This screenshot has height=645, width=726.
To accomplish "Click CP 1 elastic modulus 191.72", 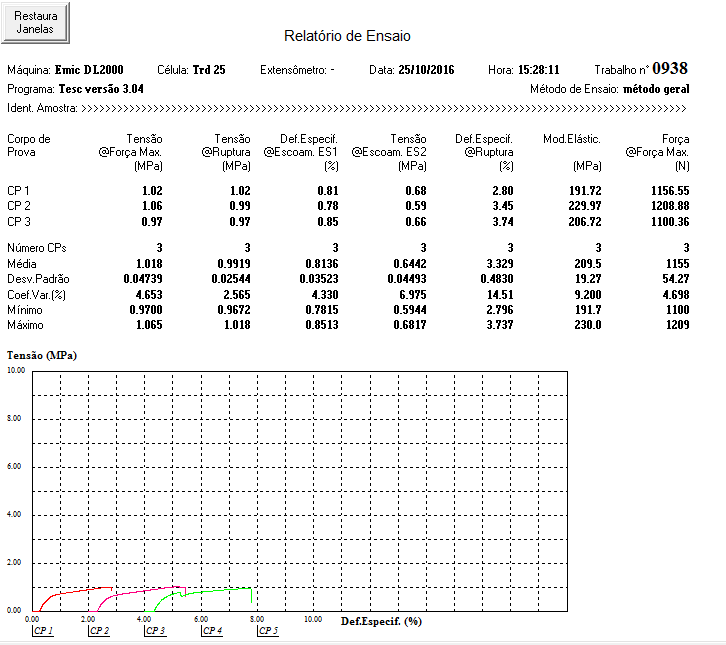I will coord(585,191).
